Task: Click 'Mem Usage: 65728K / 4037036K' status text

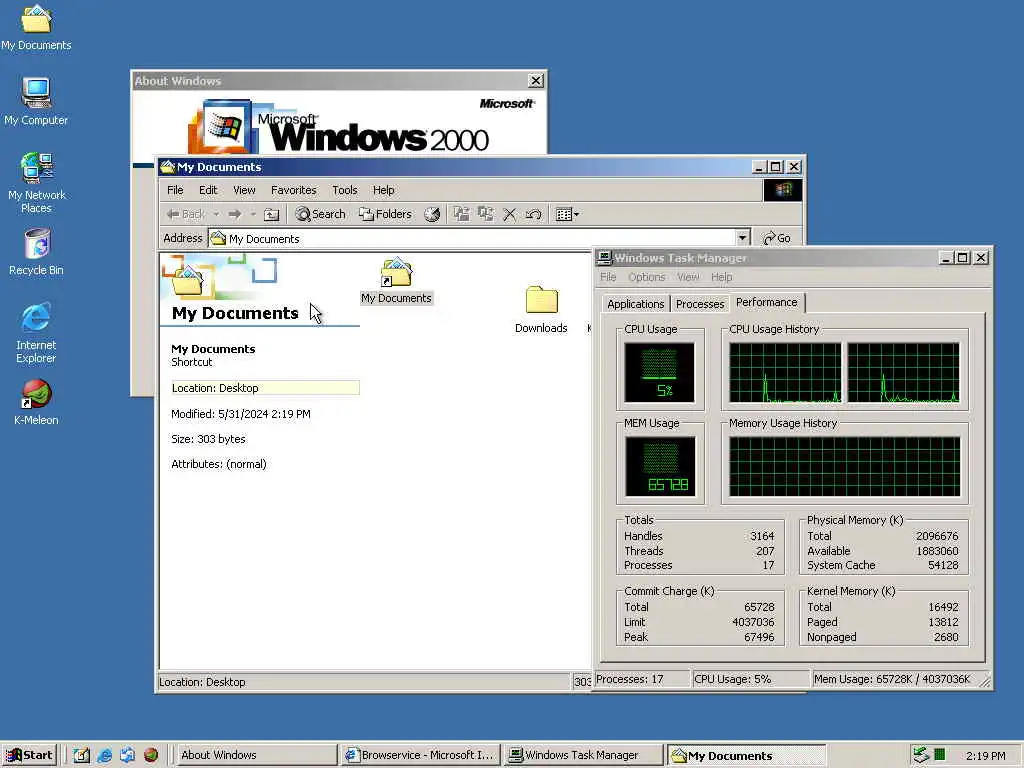Action: [x=892, y=679]
